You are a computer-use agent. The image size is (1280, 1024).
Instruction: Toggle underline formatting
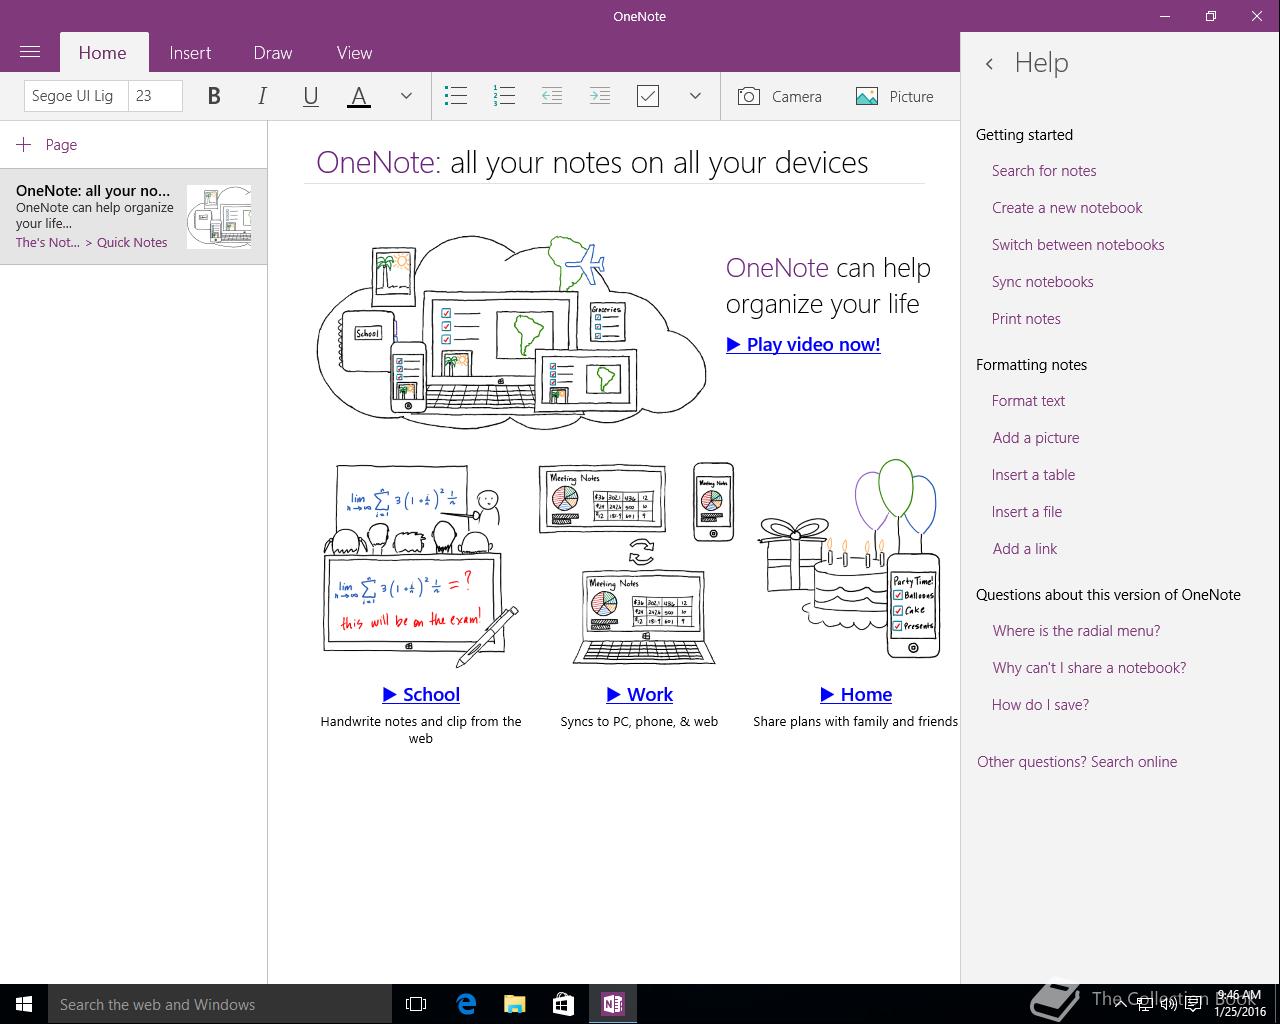click(x=310, y=96)
